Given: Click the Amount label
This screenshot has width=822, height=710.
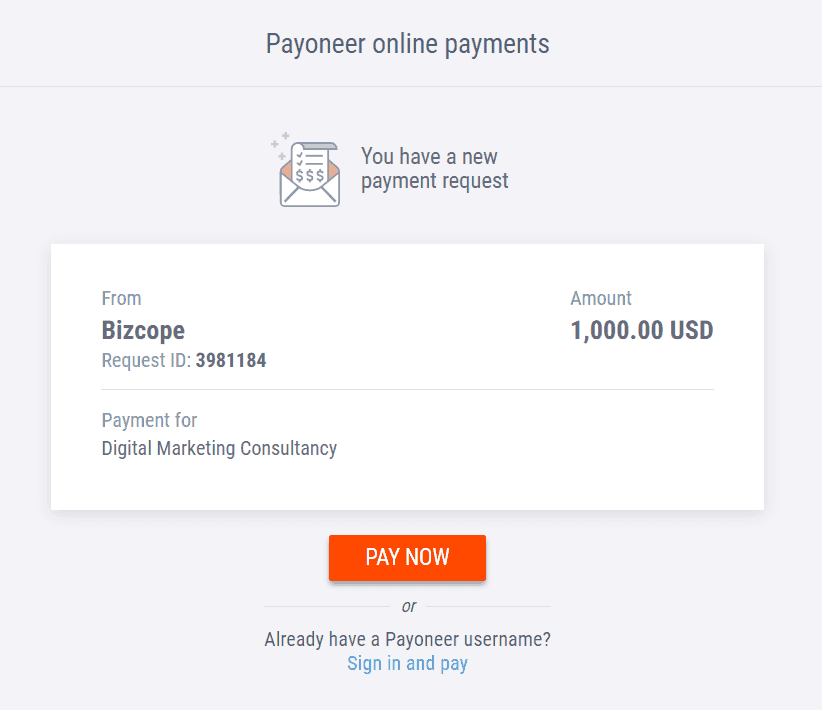Looking at the screenshot, I should (x=601, y=298).
